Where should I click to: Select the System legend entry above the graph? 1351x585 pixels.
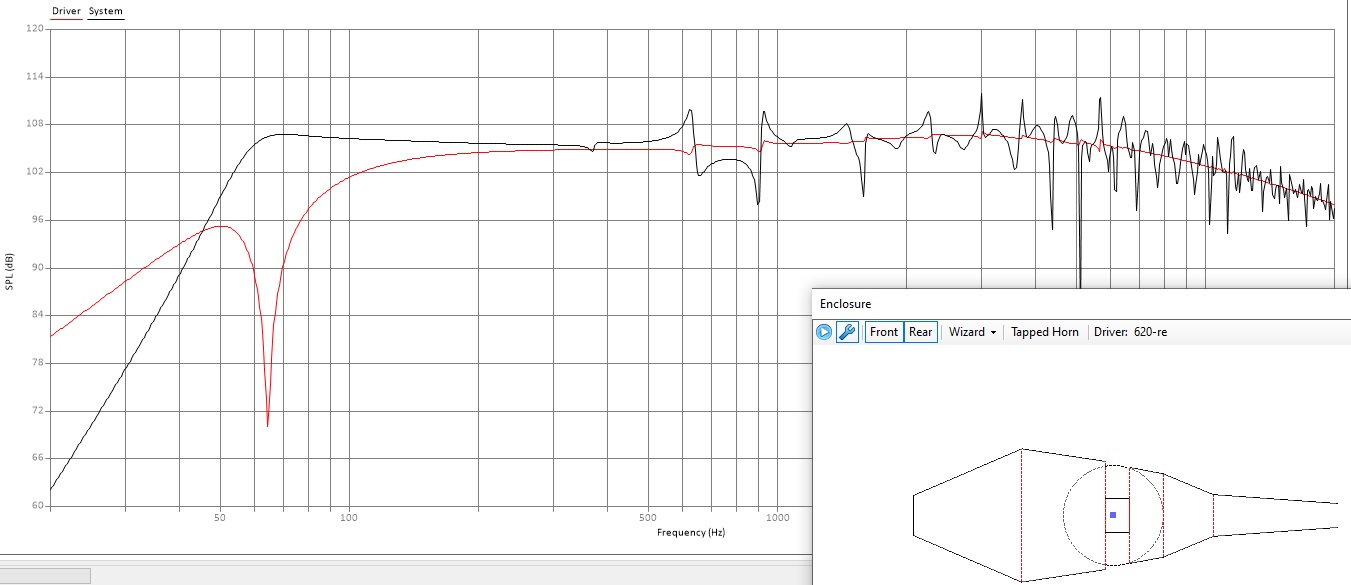click(106, 12)
